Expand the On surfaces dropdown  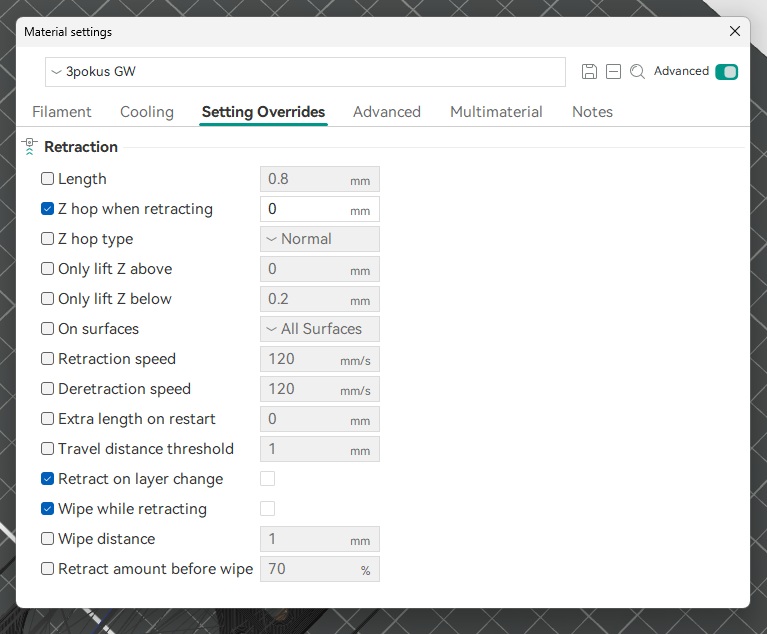click(x=319, y=329)
